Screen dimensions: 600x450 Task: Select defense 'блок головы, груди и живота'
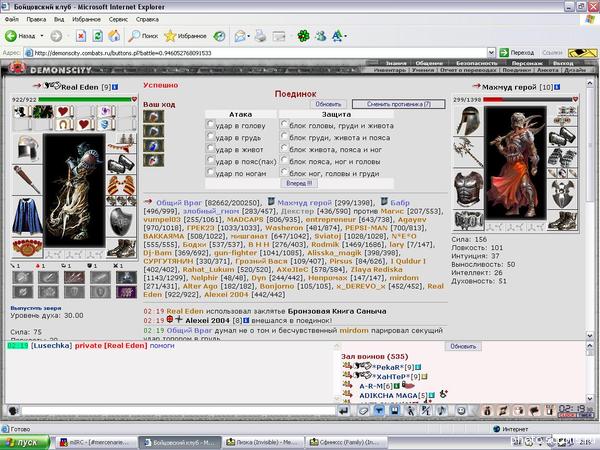[x=284, y=124]
